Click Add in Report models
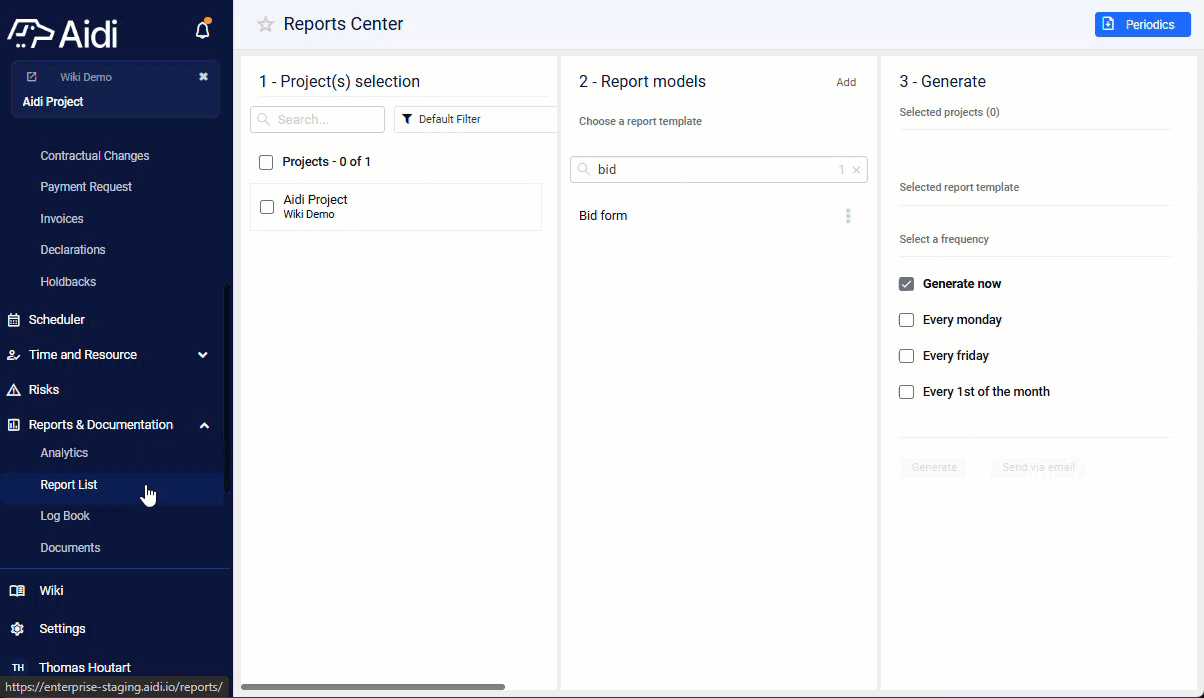Viewport: 1204px width, 698px height. tap(846, 83)
